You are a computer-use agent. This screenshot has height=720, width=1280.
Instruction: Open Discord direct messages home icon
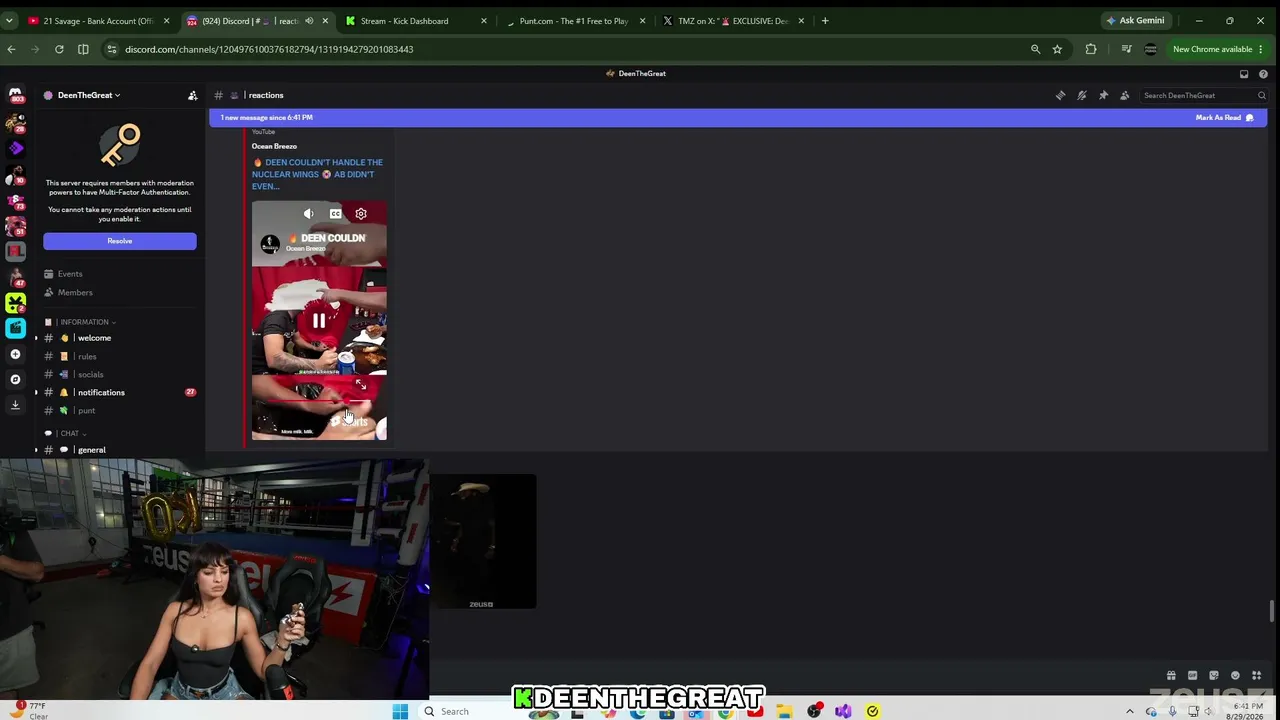16,96
